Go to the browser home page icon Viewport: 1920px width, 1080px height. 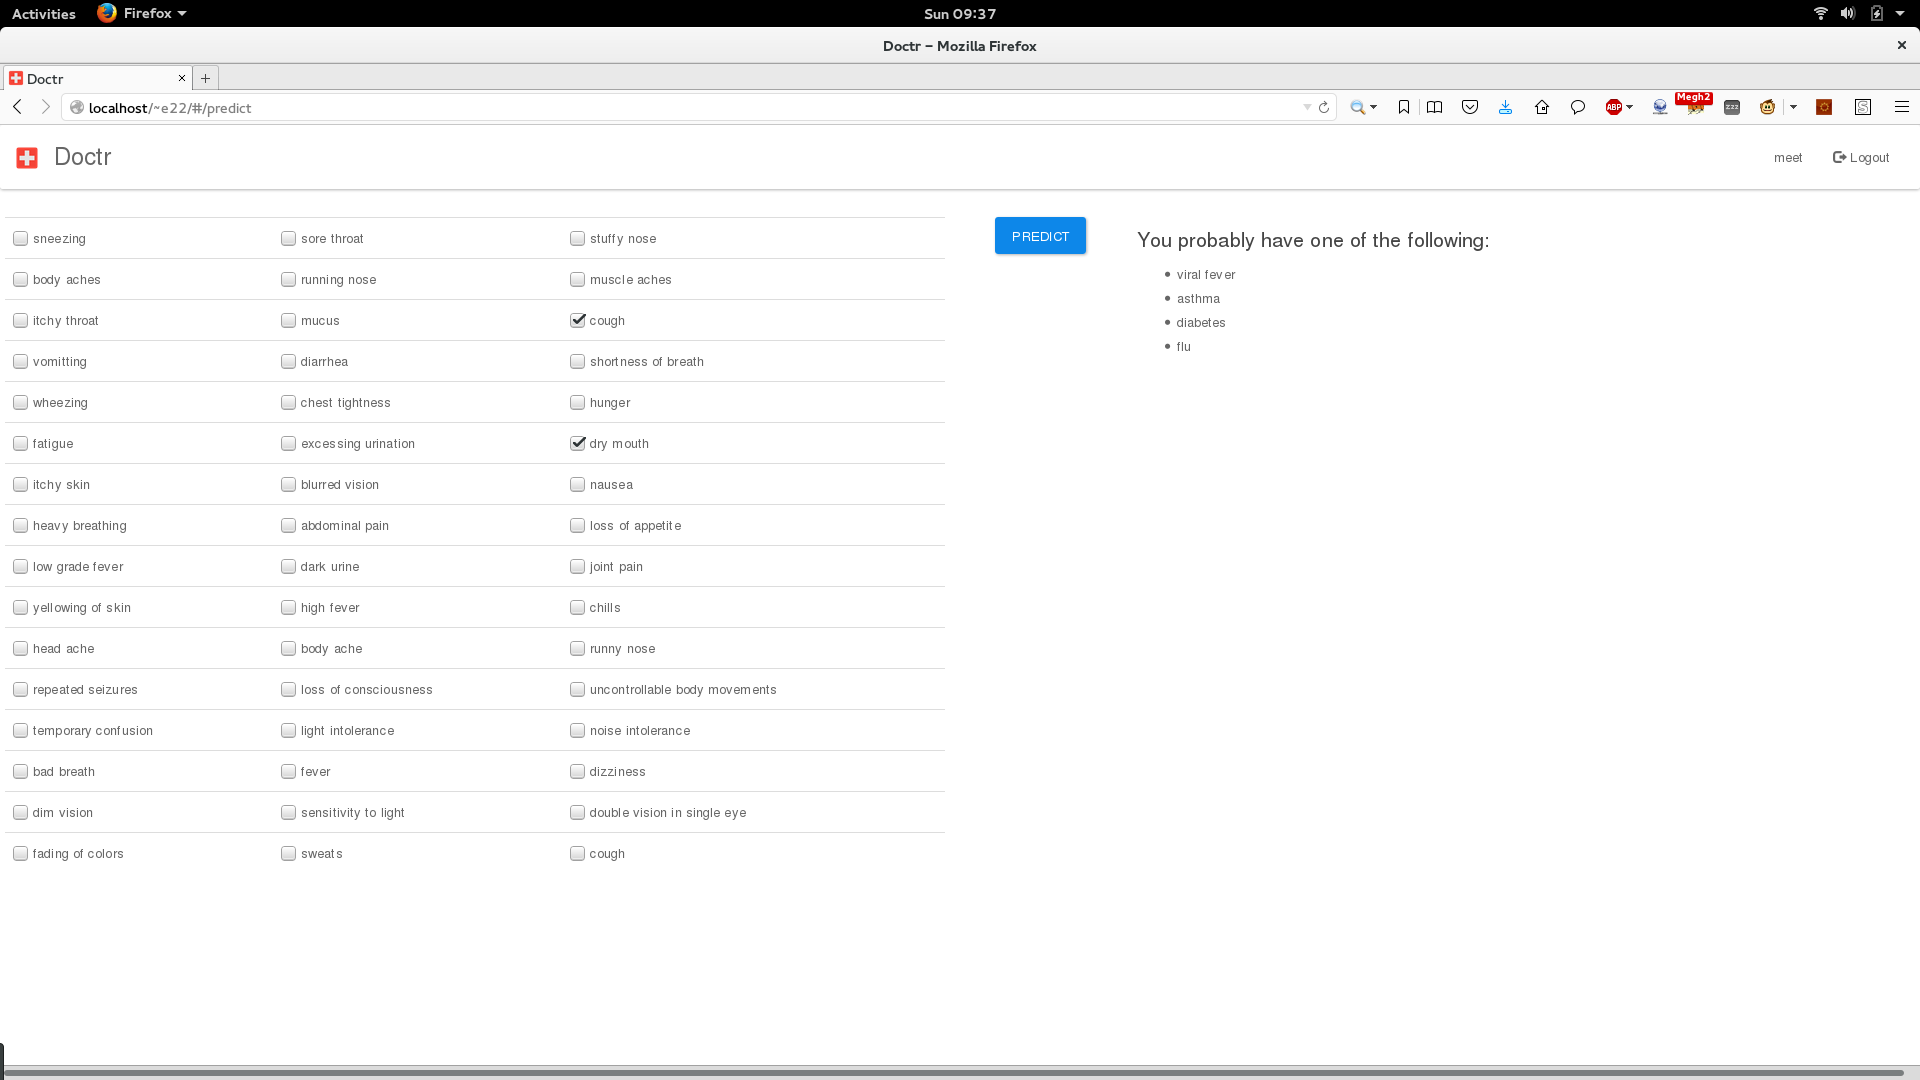pyautogui.click(x=1541, y=107)
